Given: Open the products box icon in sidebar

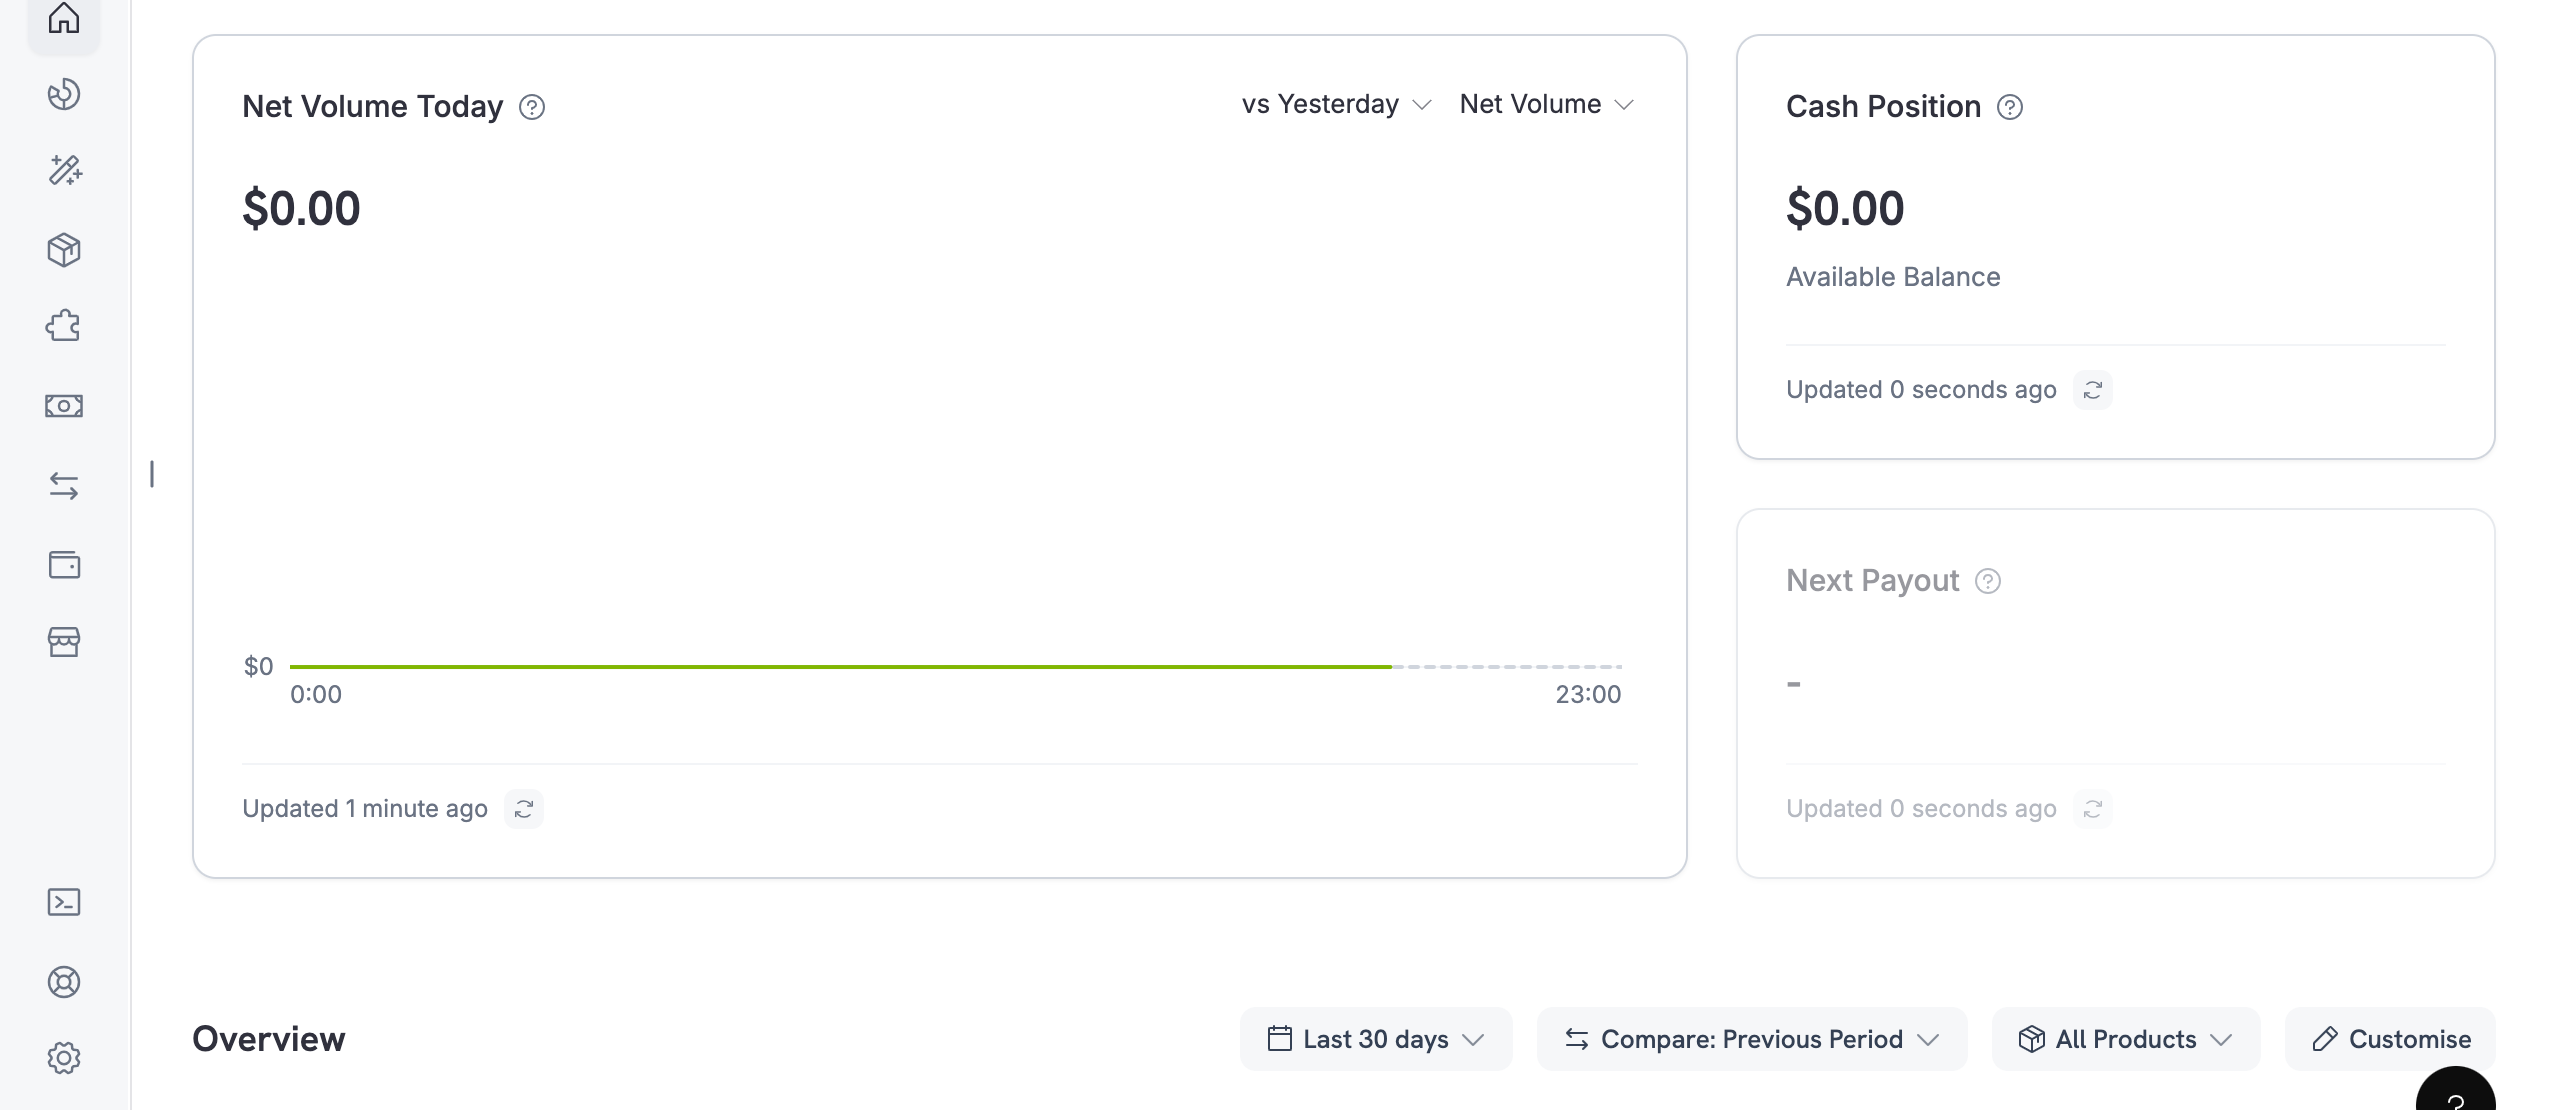Looking at the screenshot, I should click(64, 250).
